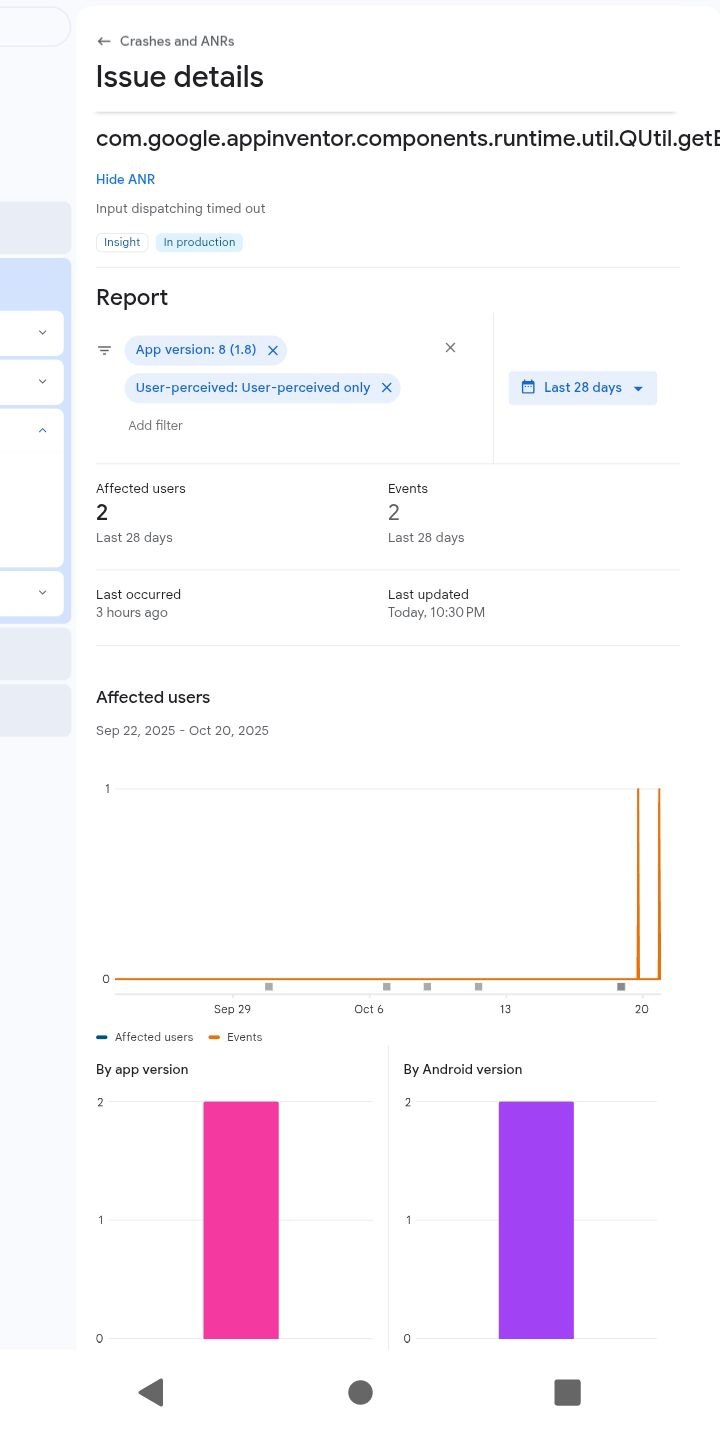Click the back arrow to Crashes and ANRs
The image size is (720, 1433).
coord(104,41)
